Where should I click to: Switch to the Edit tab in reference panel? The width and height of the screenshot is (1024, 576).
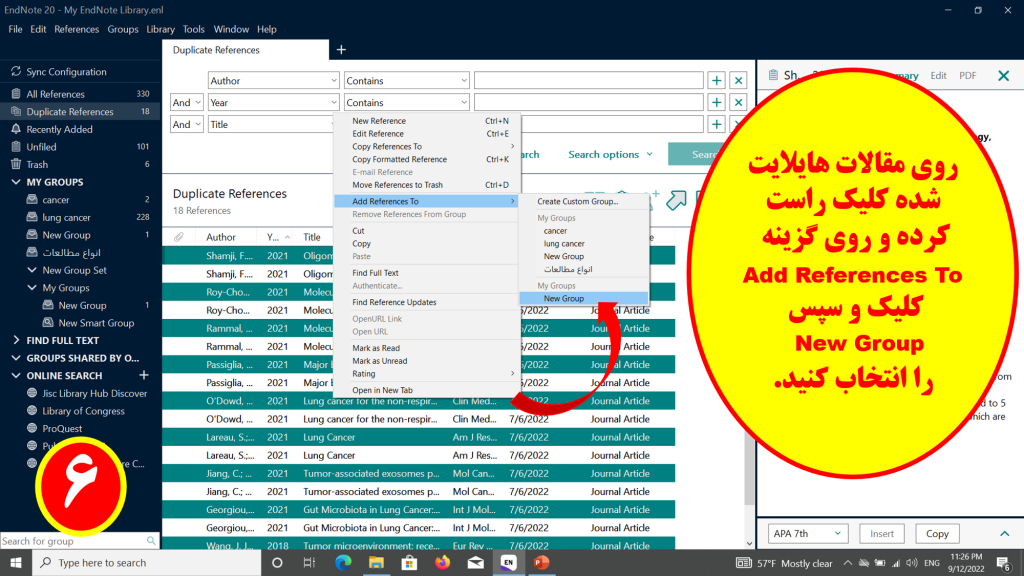click(938, 76)
